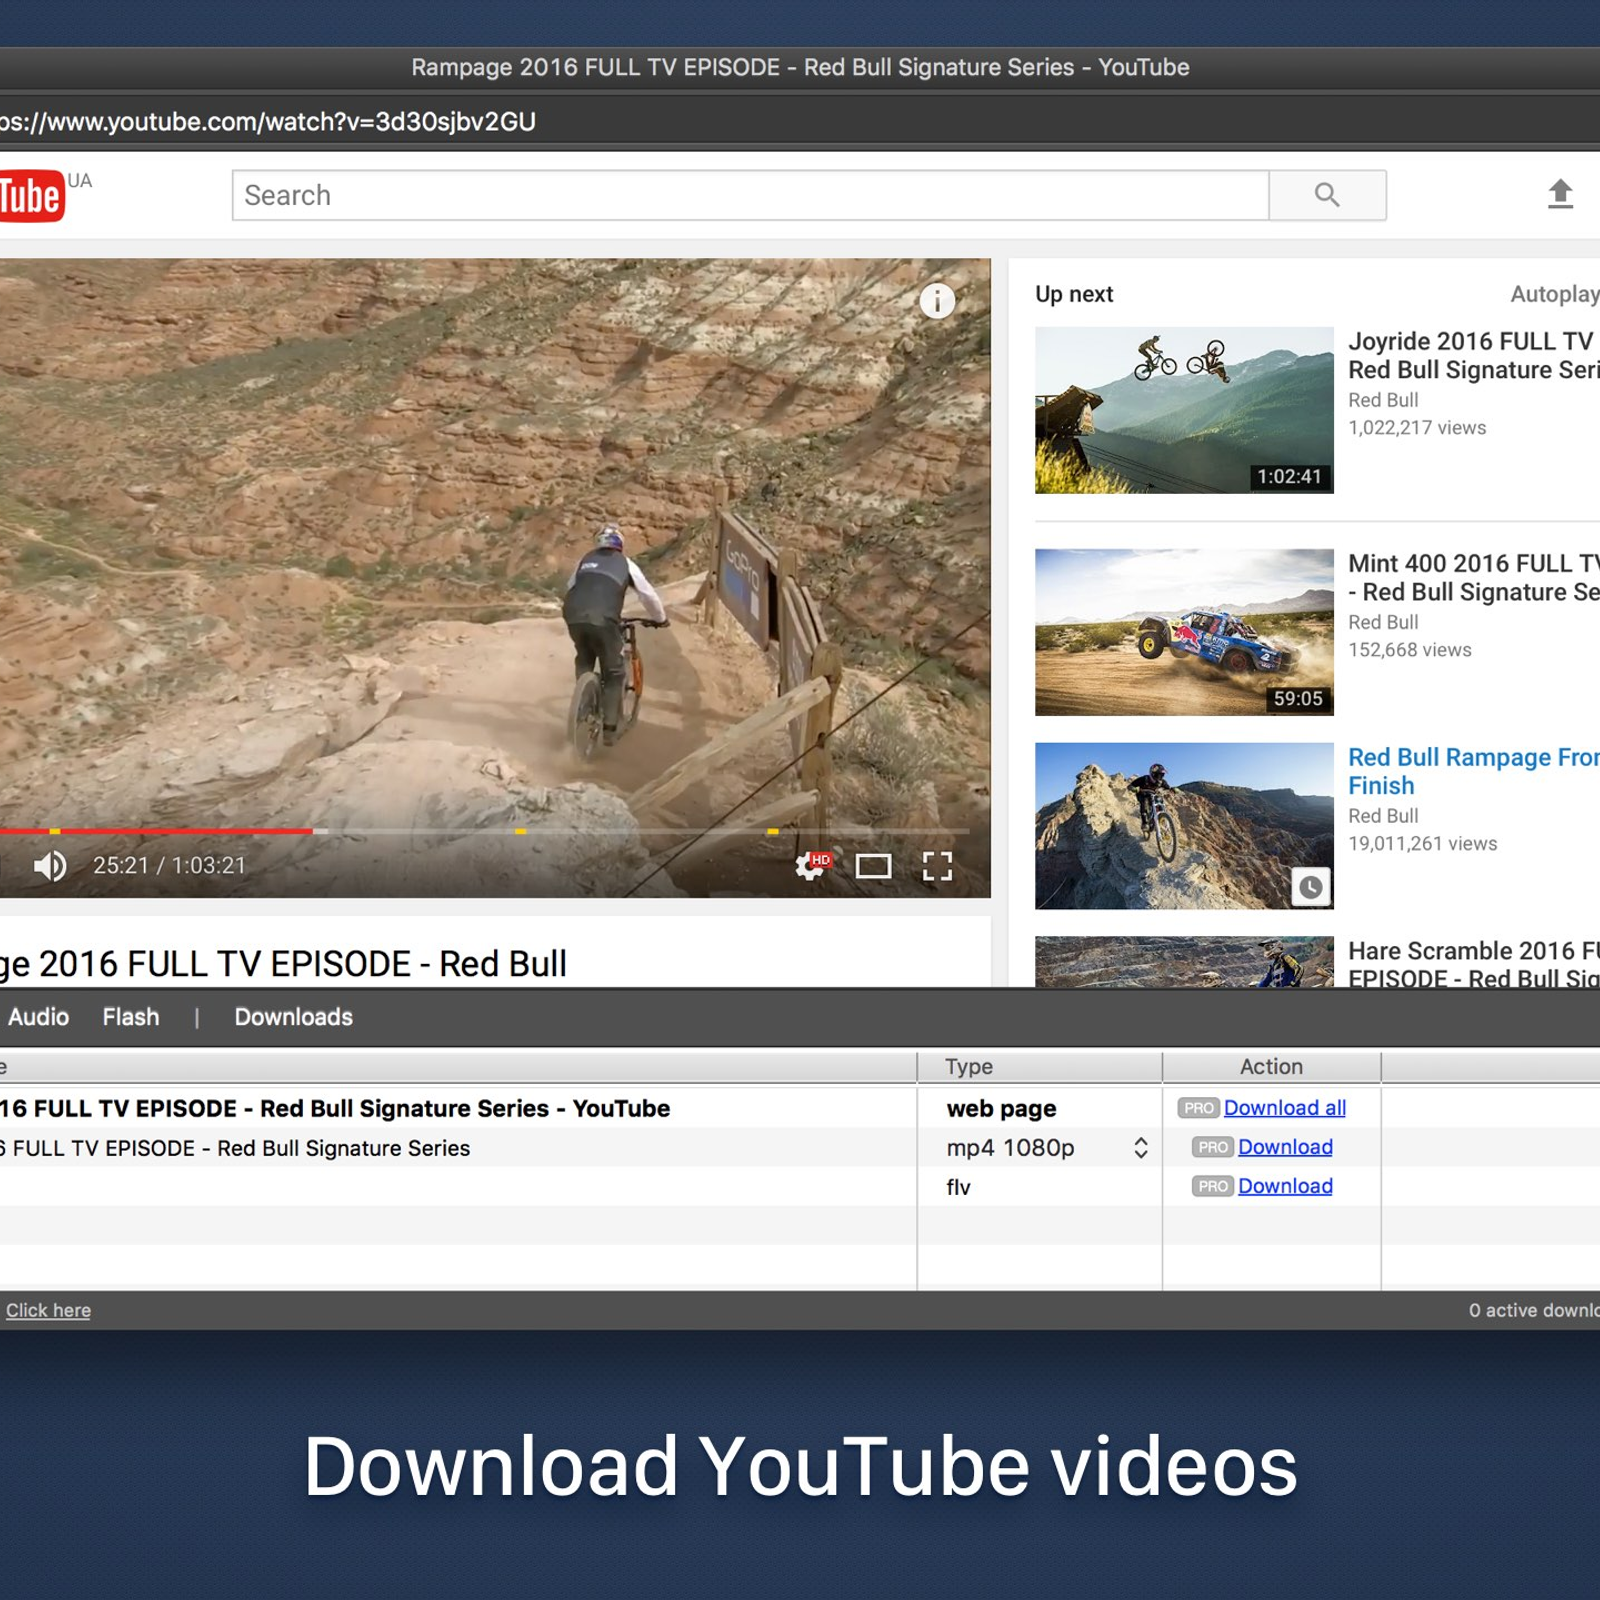This screenshot has height=1600, width=1600.
Task: Click PRO badge beside Download all
Action: click(1198, 1108)
